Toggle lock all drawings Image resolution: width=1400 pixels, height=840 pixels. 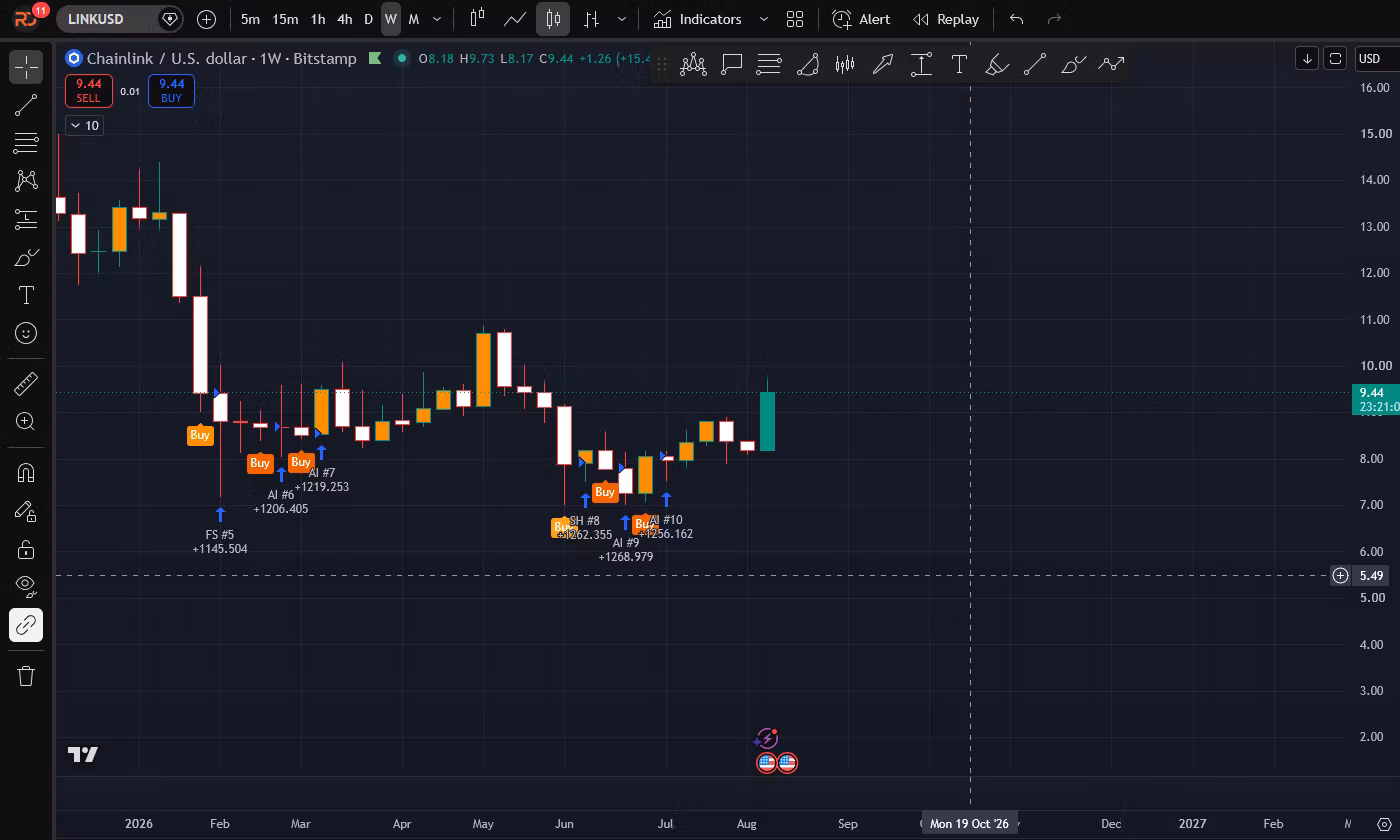click(x=26, y=549)
